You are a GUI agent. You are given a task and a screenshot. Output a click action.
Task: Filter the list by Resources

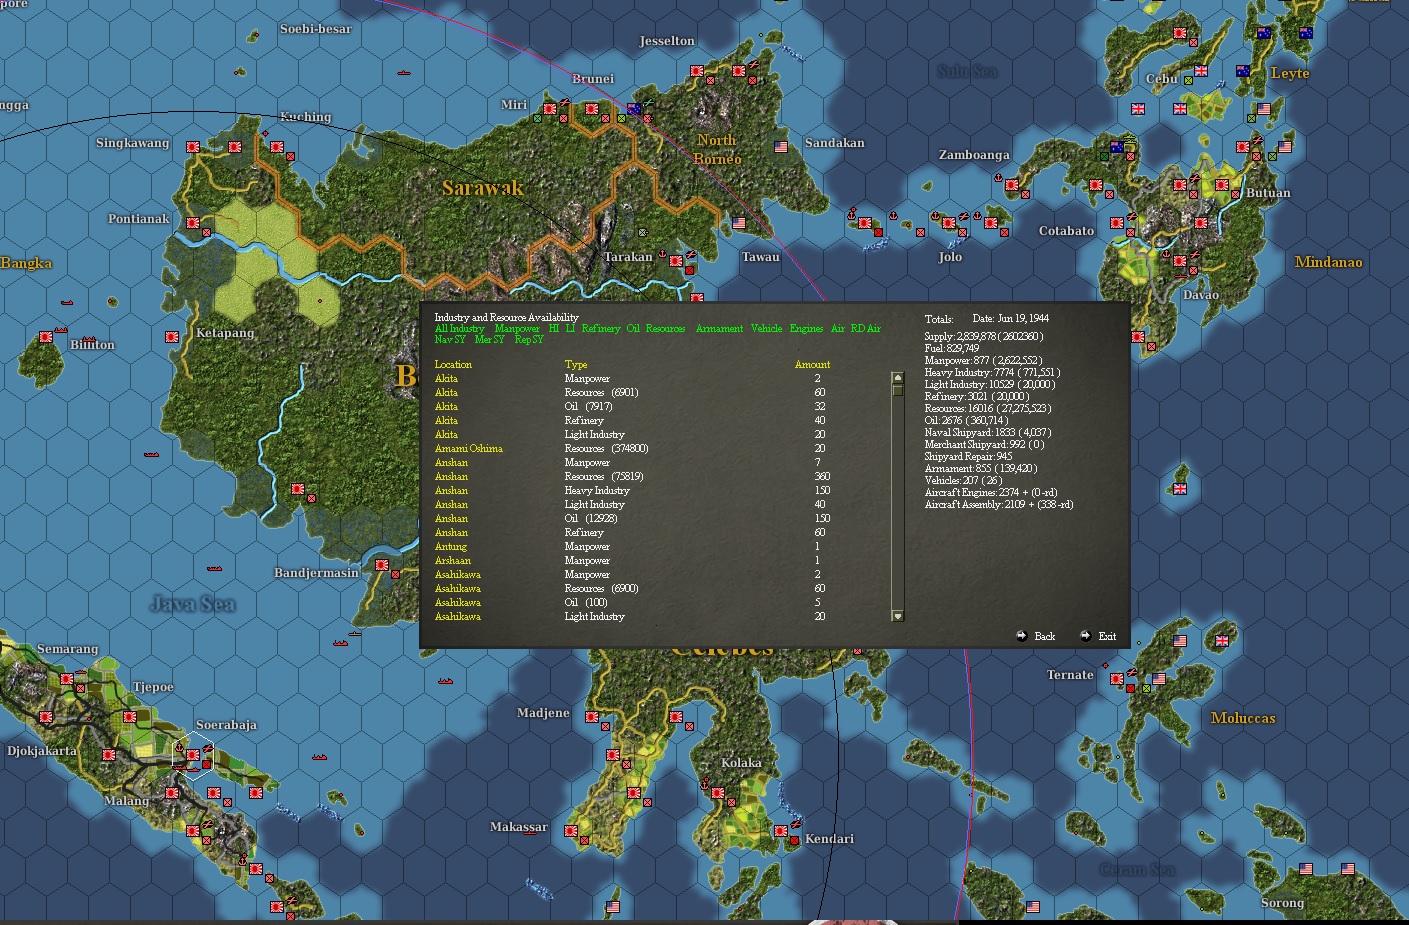point(666,328)
